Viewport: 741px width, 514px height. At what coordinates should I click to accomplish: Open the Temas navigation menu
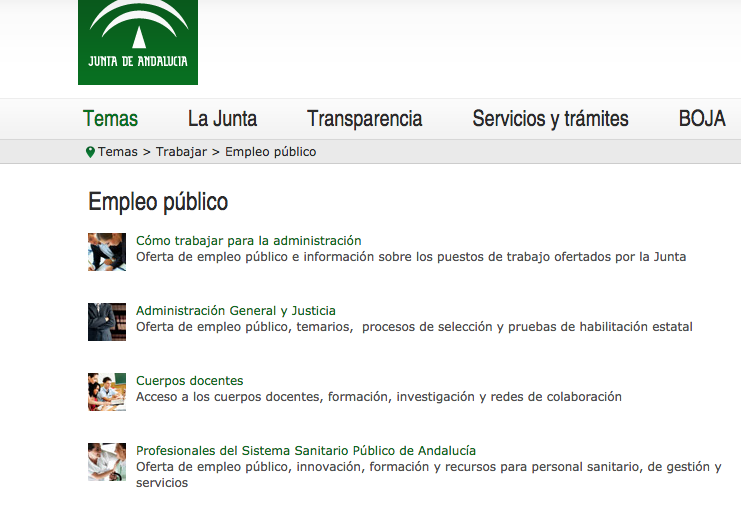pyautogui.click(x=110, y=119)
